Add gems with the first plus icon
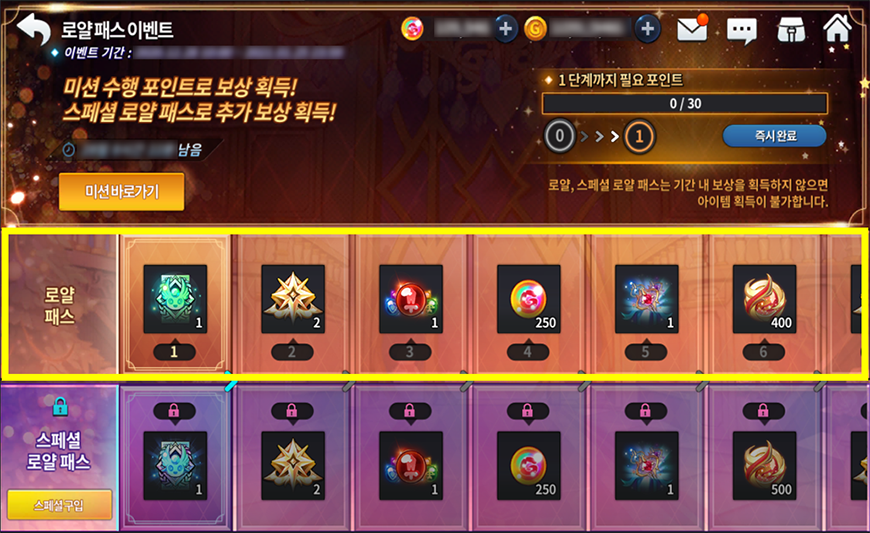This screenshot has height=533, width=870. pyautogui.click(x=505, y=28)
